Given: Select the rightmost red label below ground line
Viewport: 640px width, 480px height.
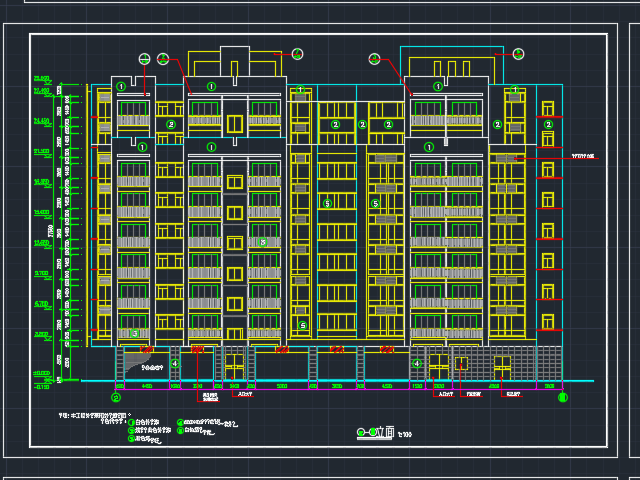Looking at the screenshot, I should pyautogui.click(x=513, y=394).
